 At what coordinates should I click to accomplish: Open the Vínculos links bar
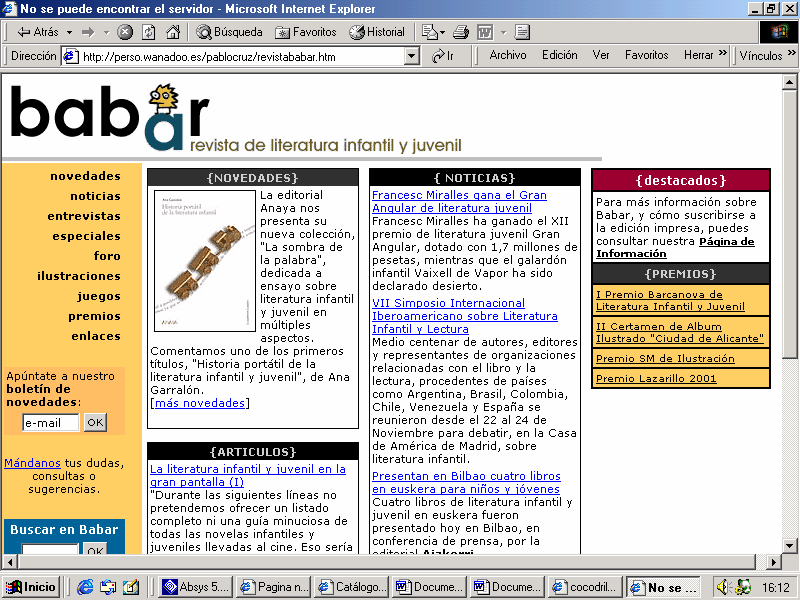761,56
